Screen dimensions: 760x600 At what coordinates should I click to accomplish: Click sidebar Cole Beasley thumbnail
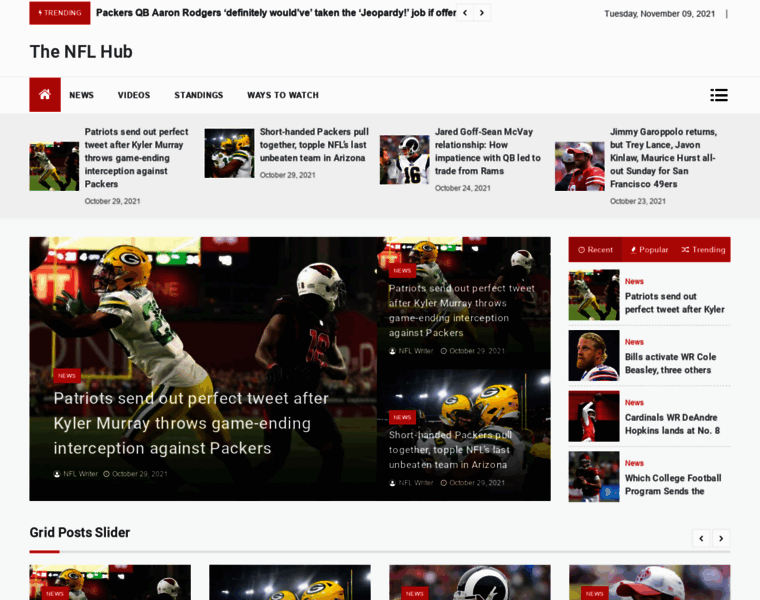click(594, 356)
